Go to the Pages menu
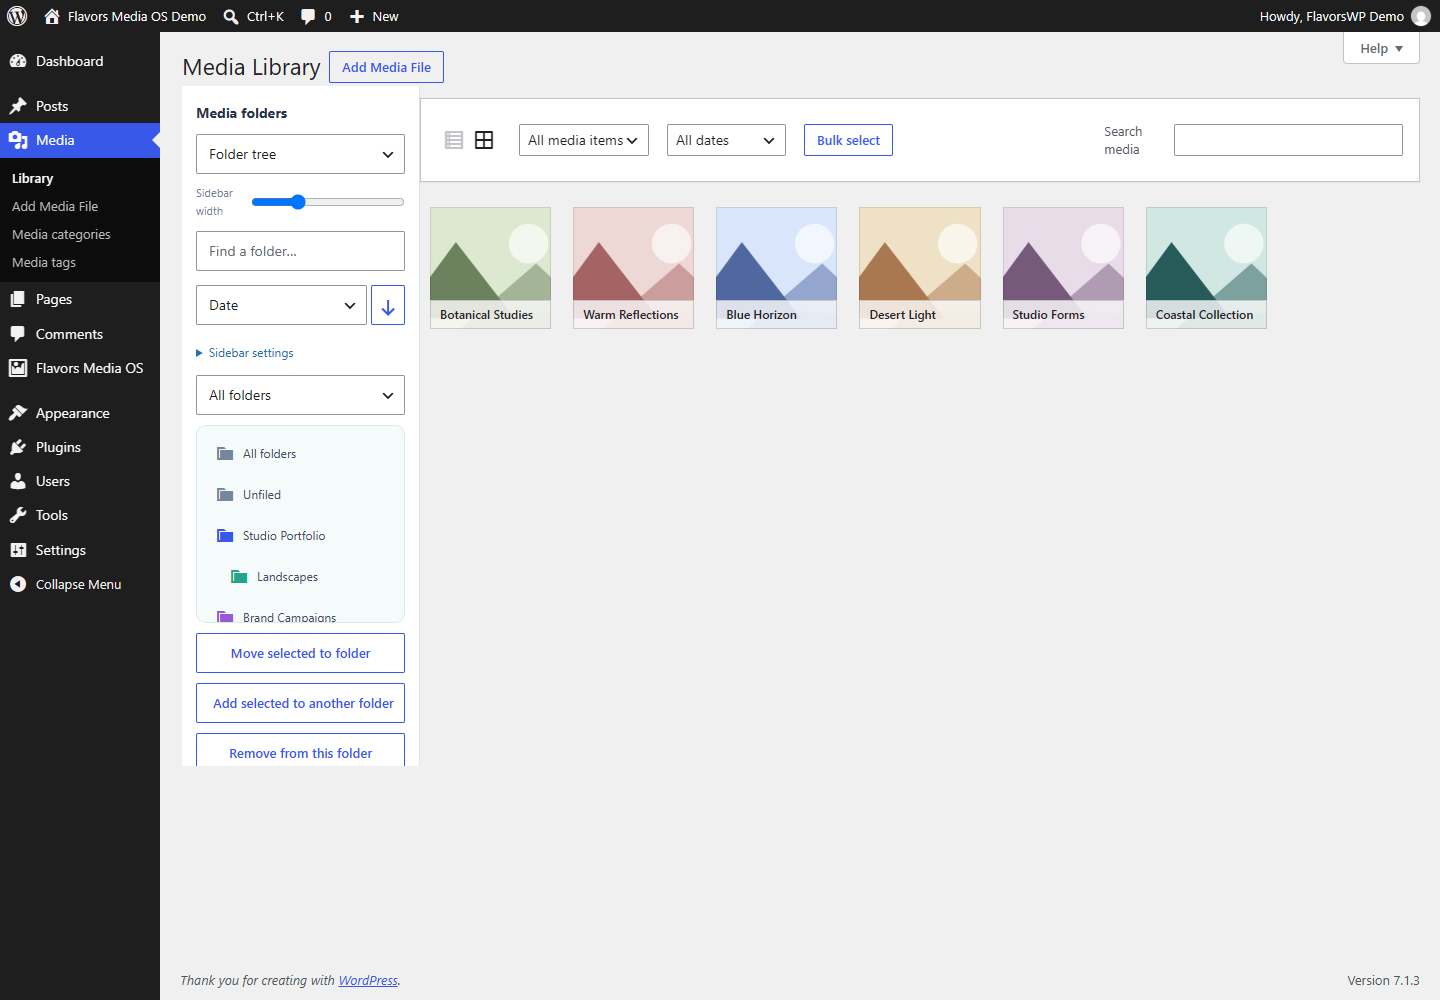Image resolution: width=1440 pixels, height=1000 pixels. coord(80,299)
